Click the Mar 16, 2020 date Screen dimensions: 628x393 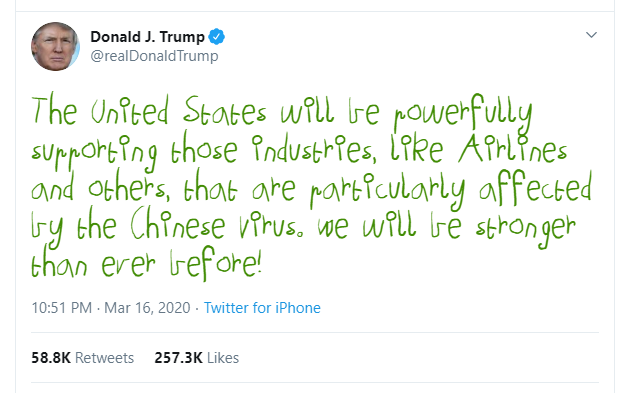147,308
